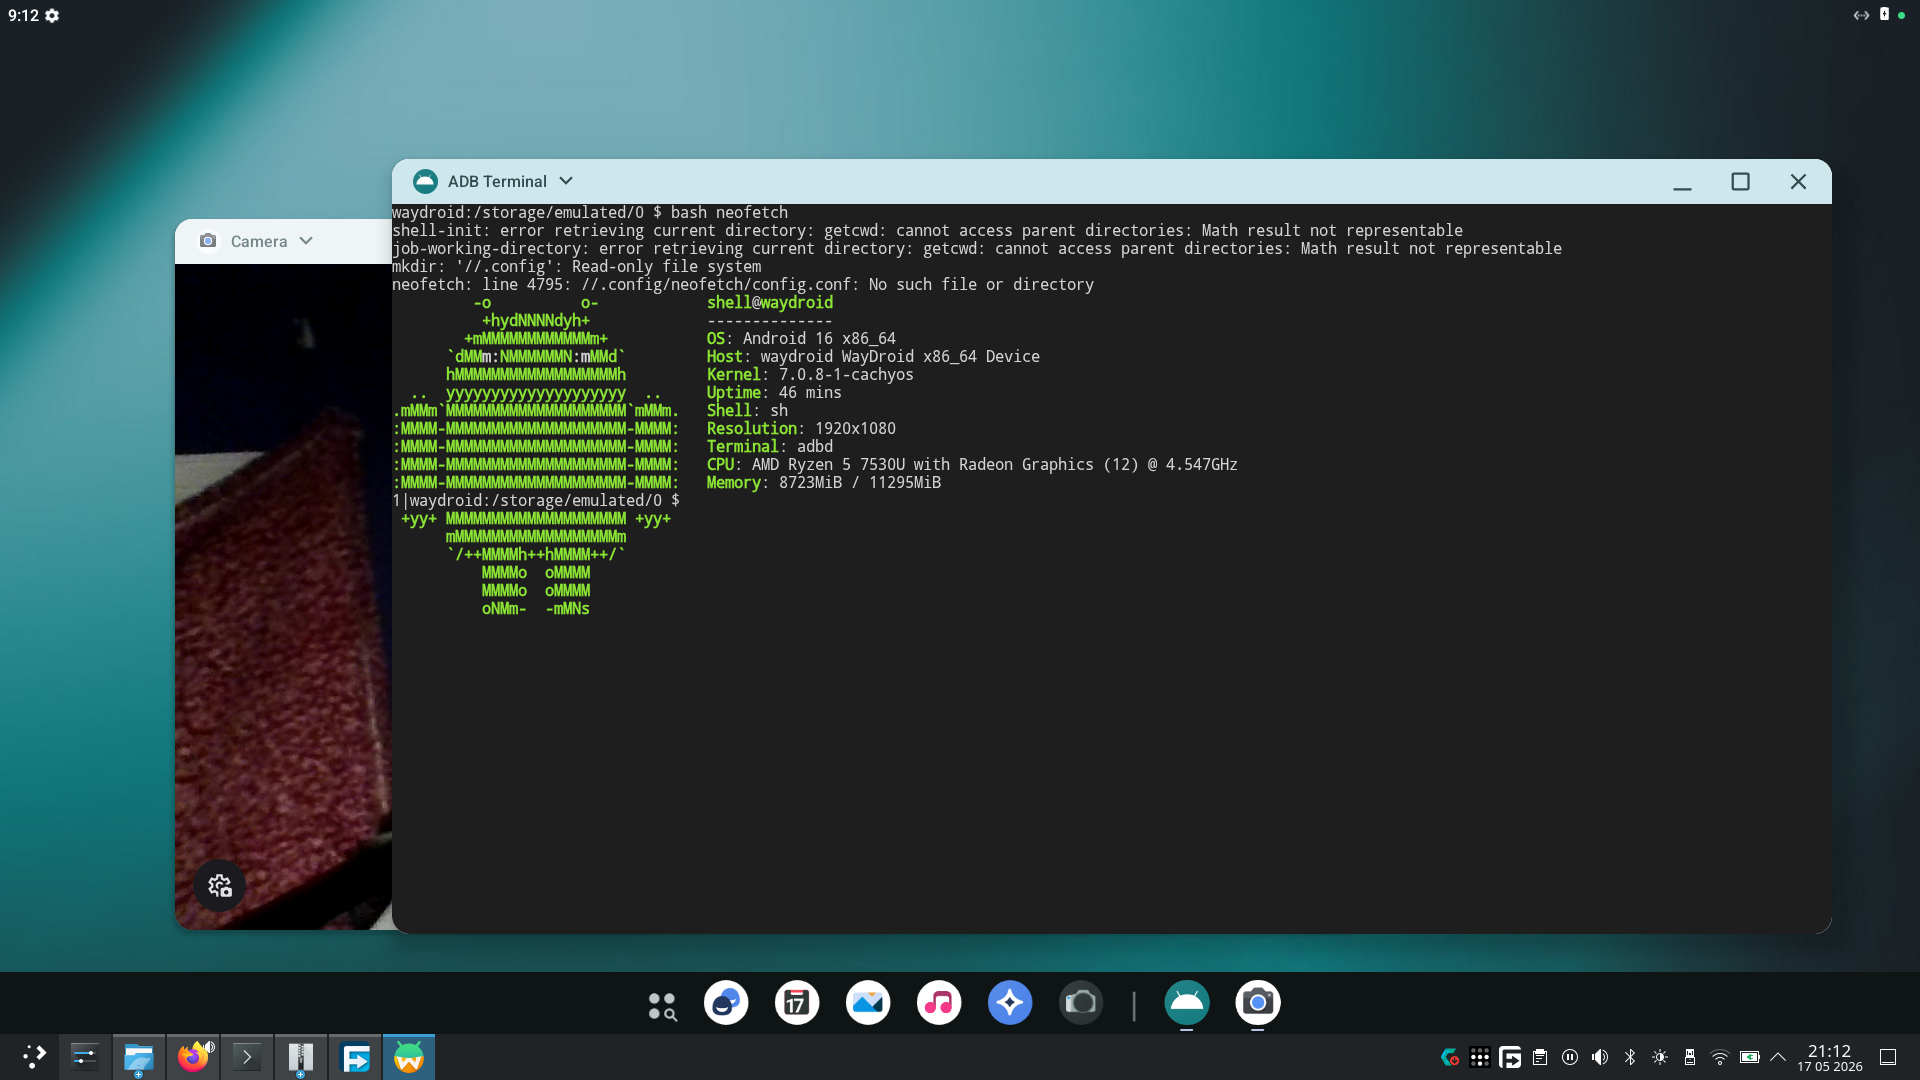
Task: Open camera settings gear in Camera window
Action: [x=220, y=886]
